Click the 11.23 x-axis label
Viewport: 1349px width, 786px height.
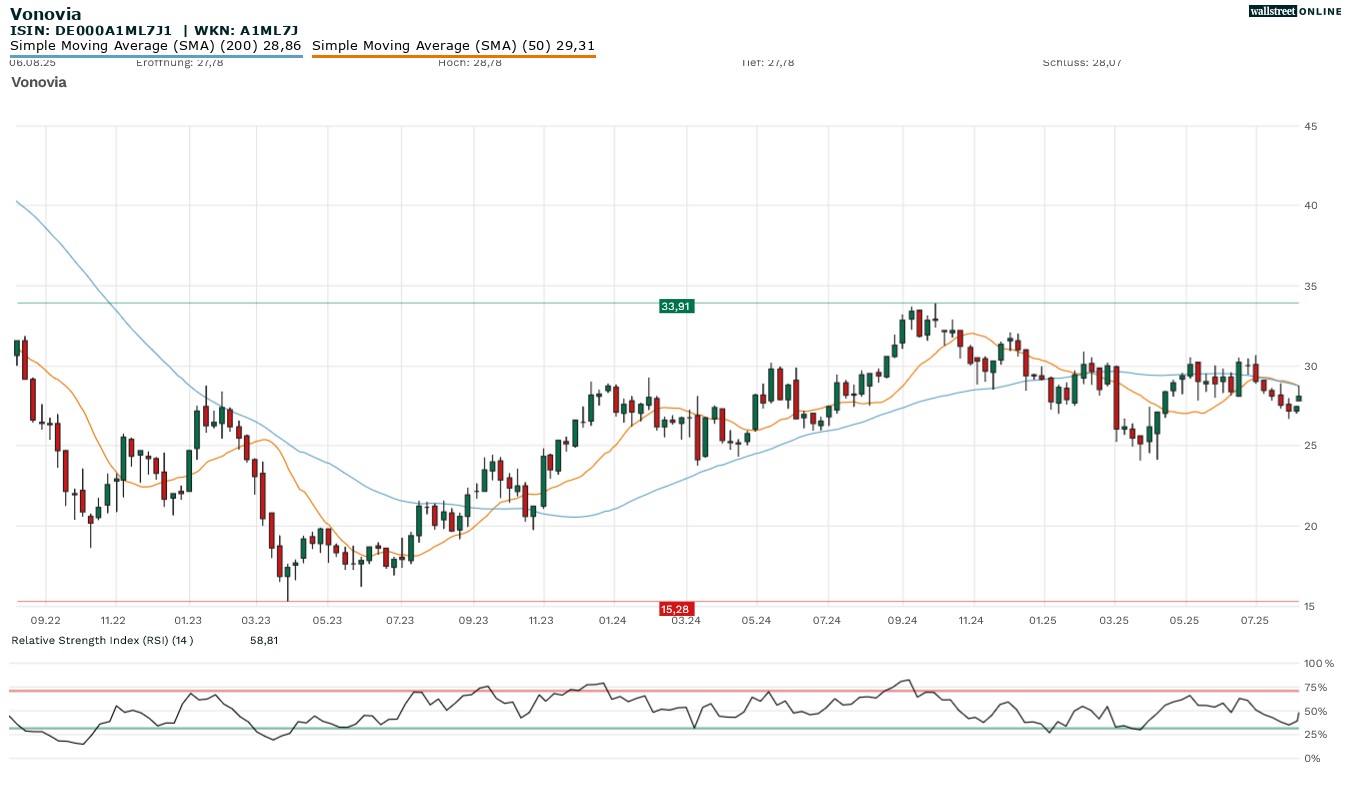tap(541, 621)
